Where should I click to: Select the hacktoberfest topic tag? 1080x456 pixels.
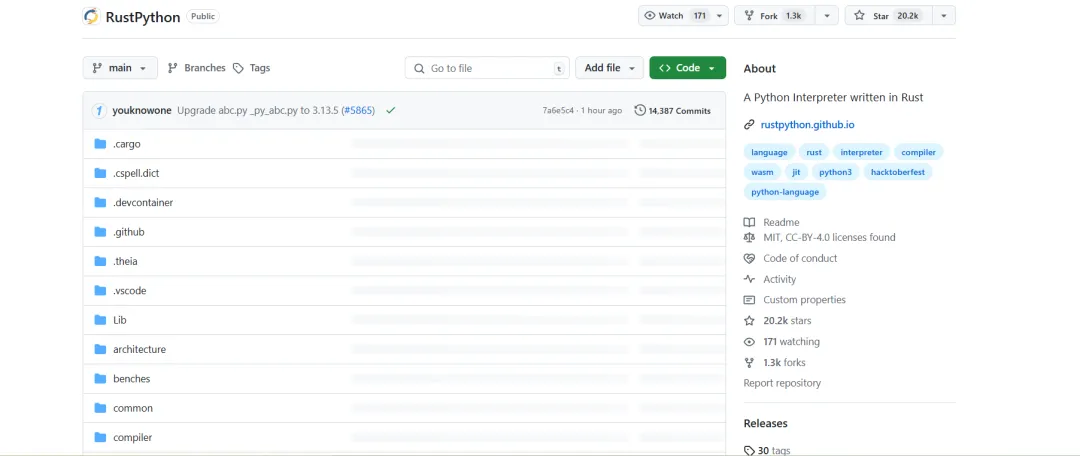tap(898, 172)
